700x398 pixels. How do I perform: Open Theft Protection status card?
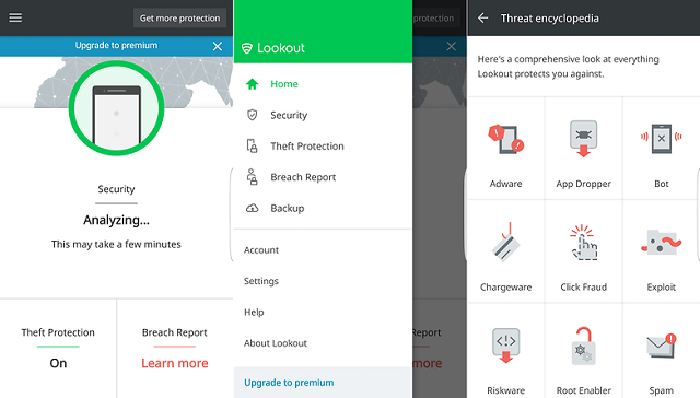58,348
